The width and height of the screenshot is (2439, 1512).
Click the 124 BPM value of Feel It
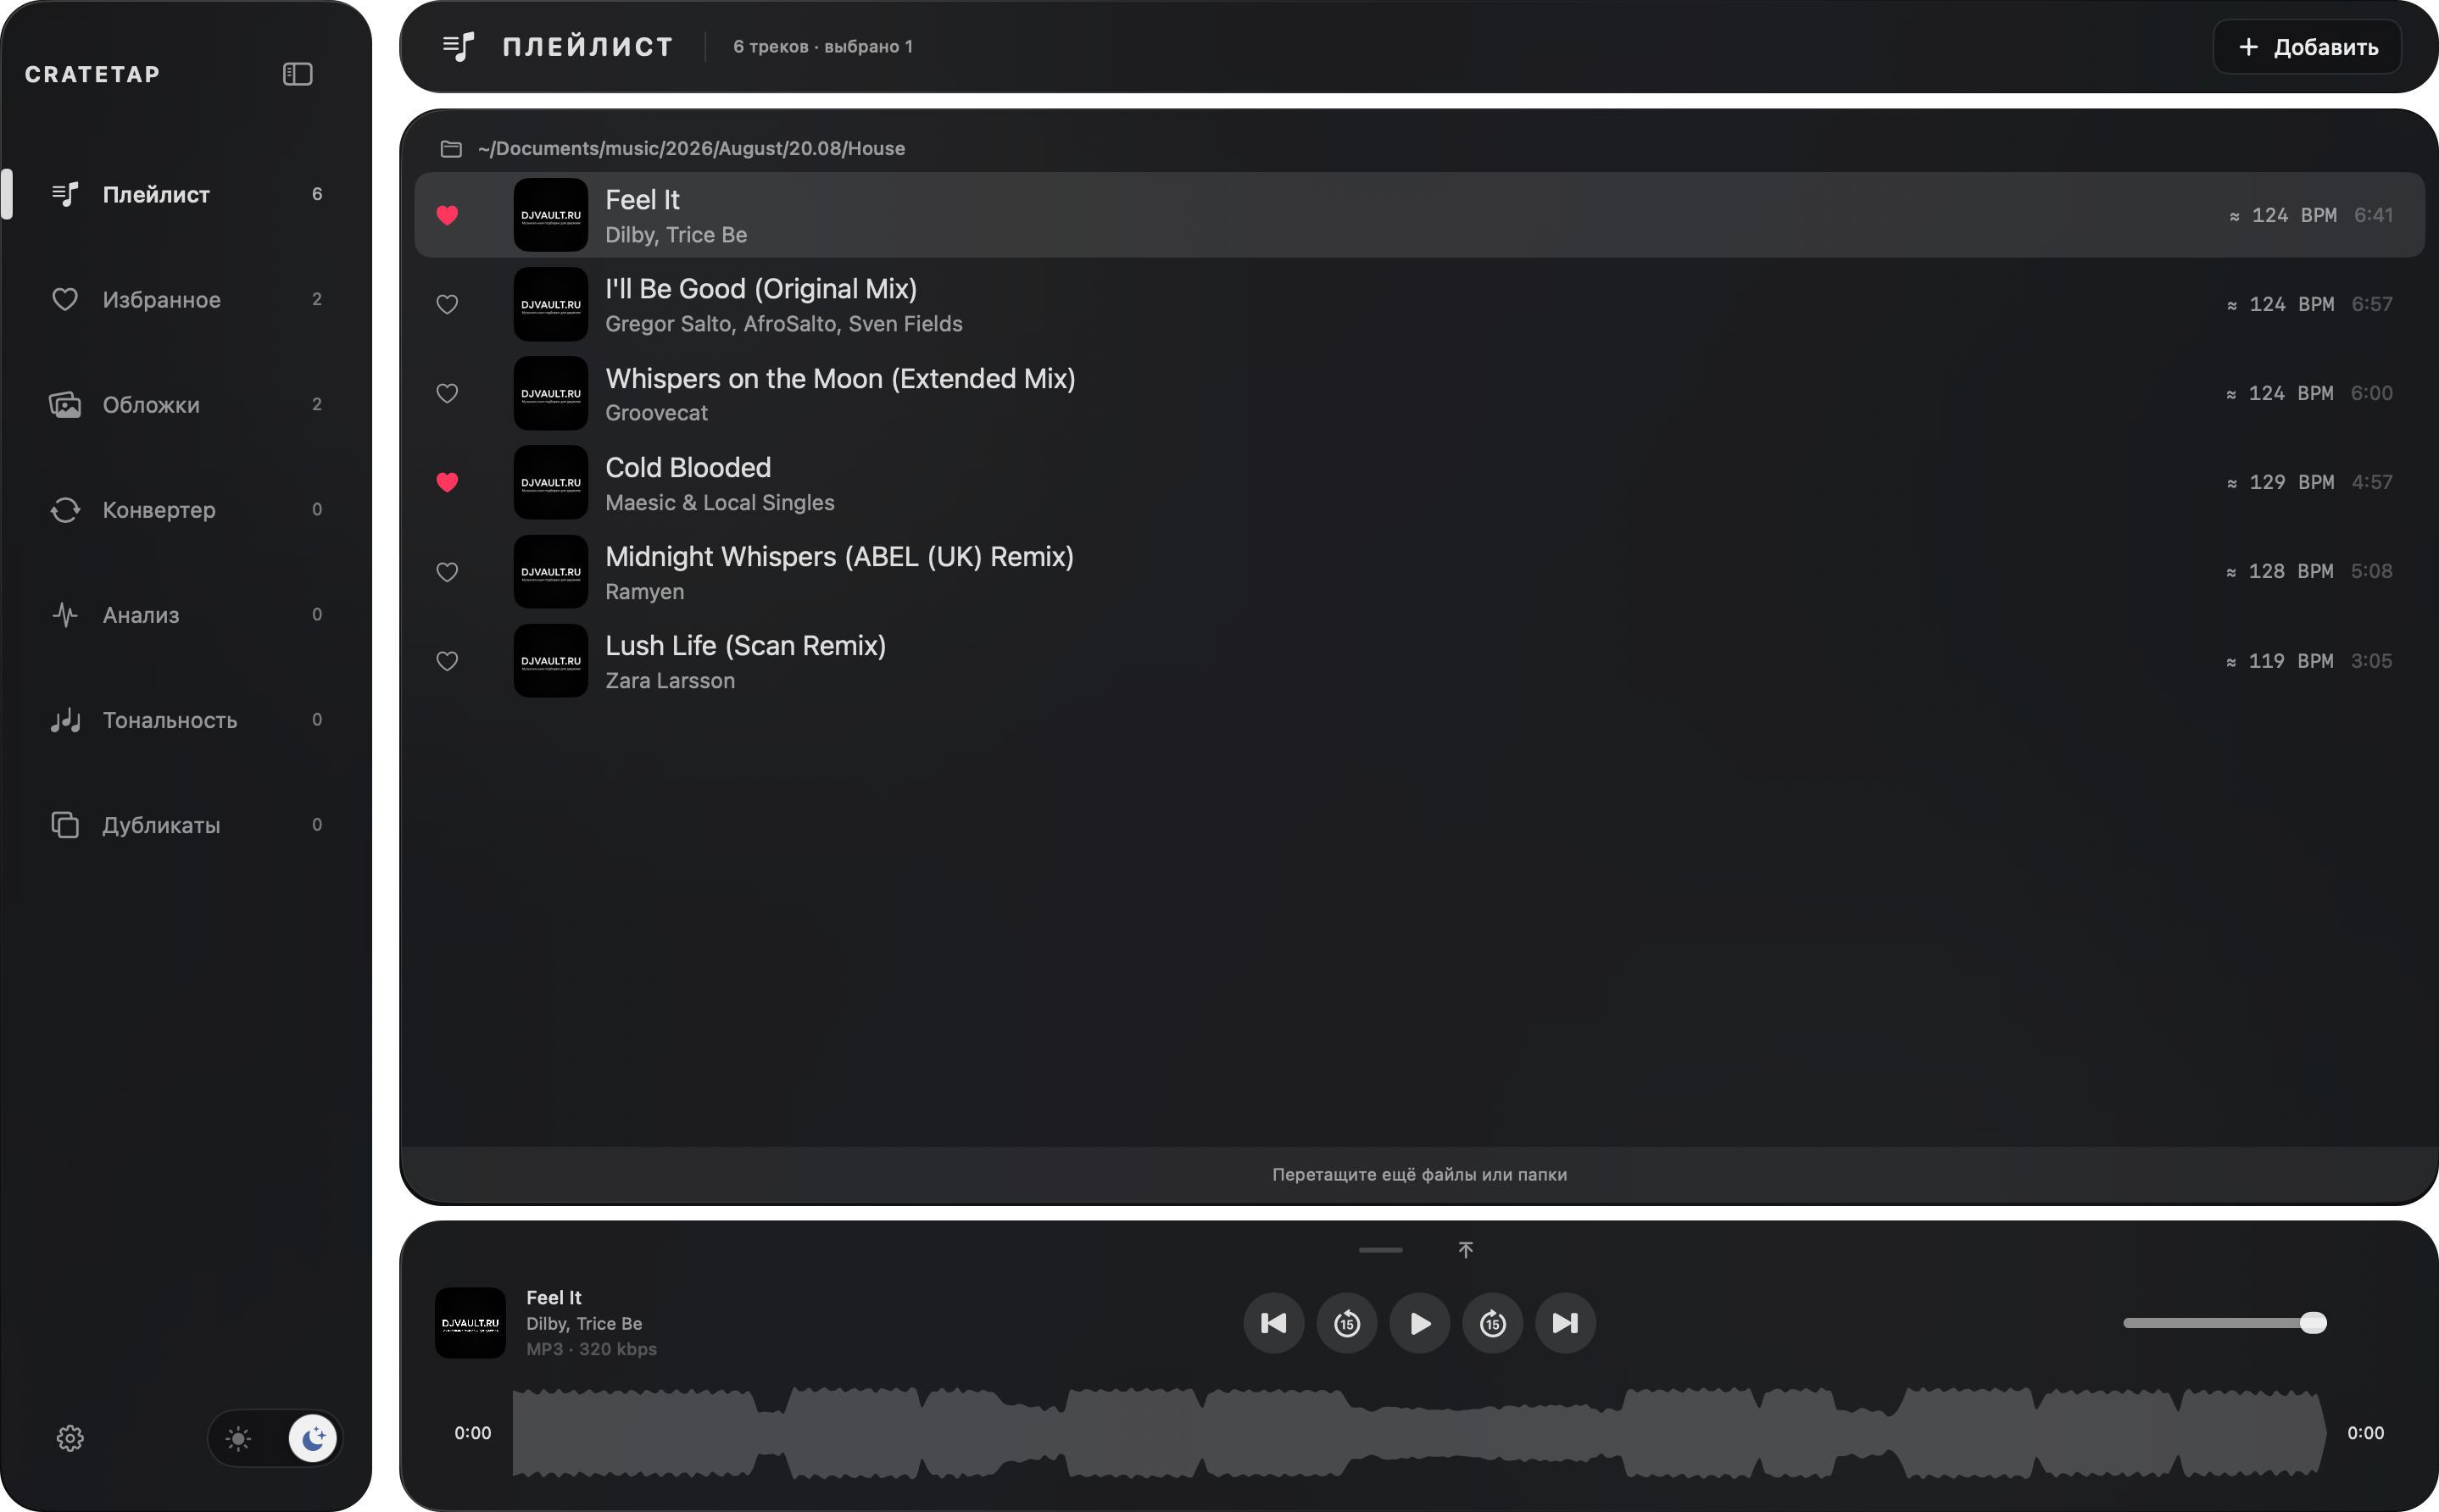click(2283, 215)
